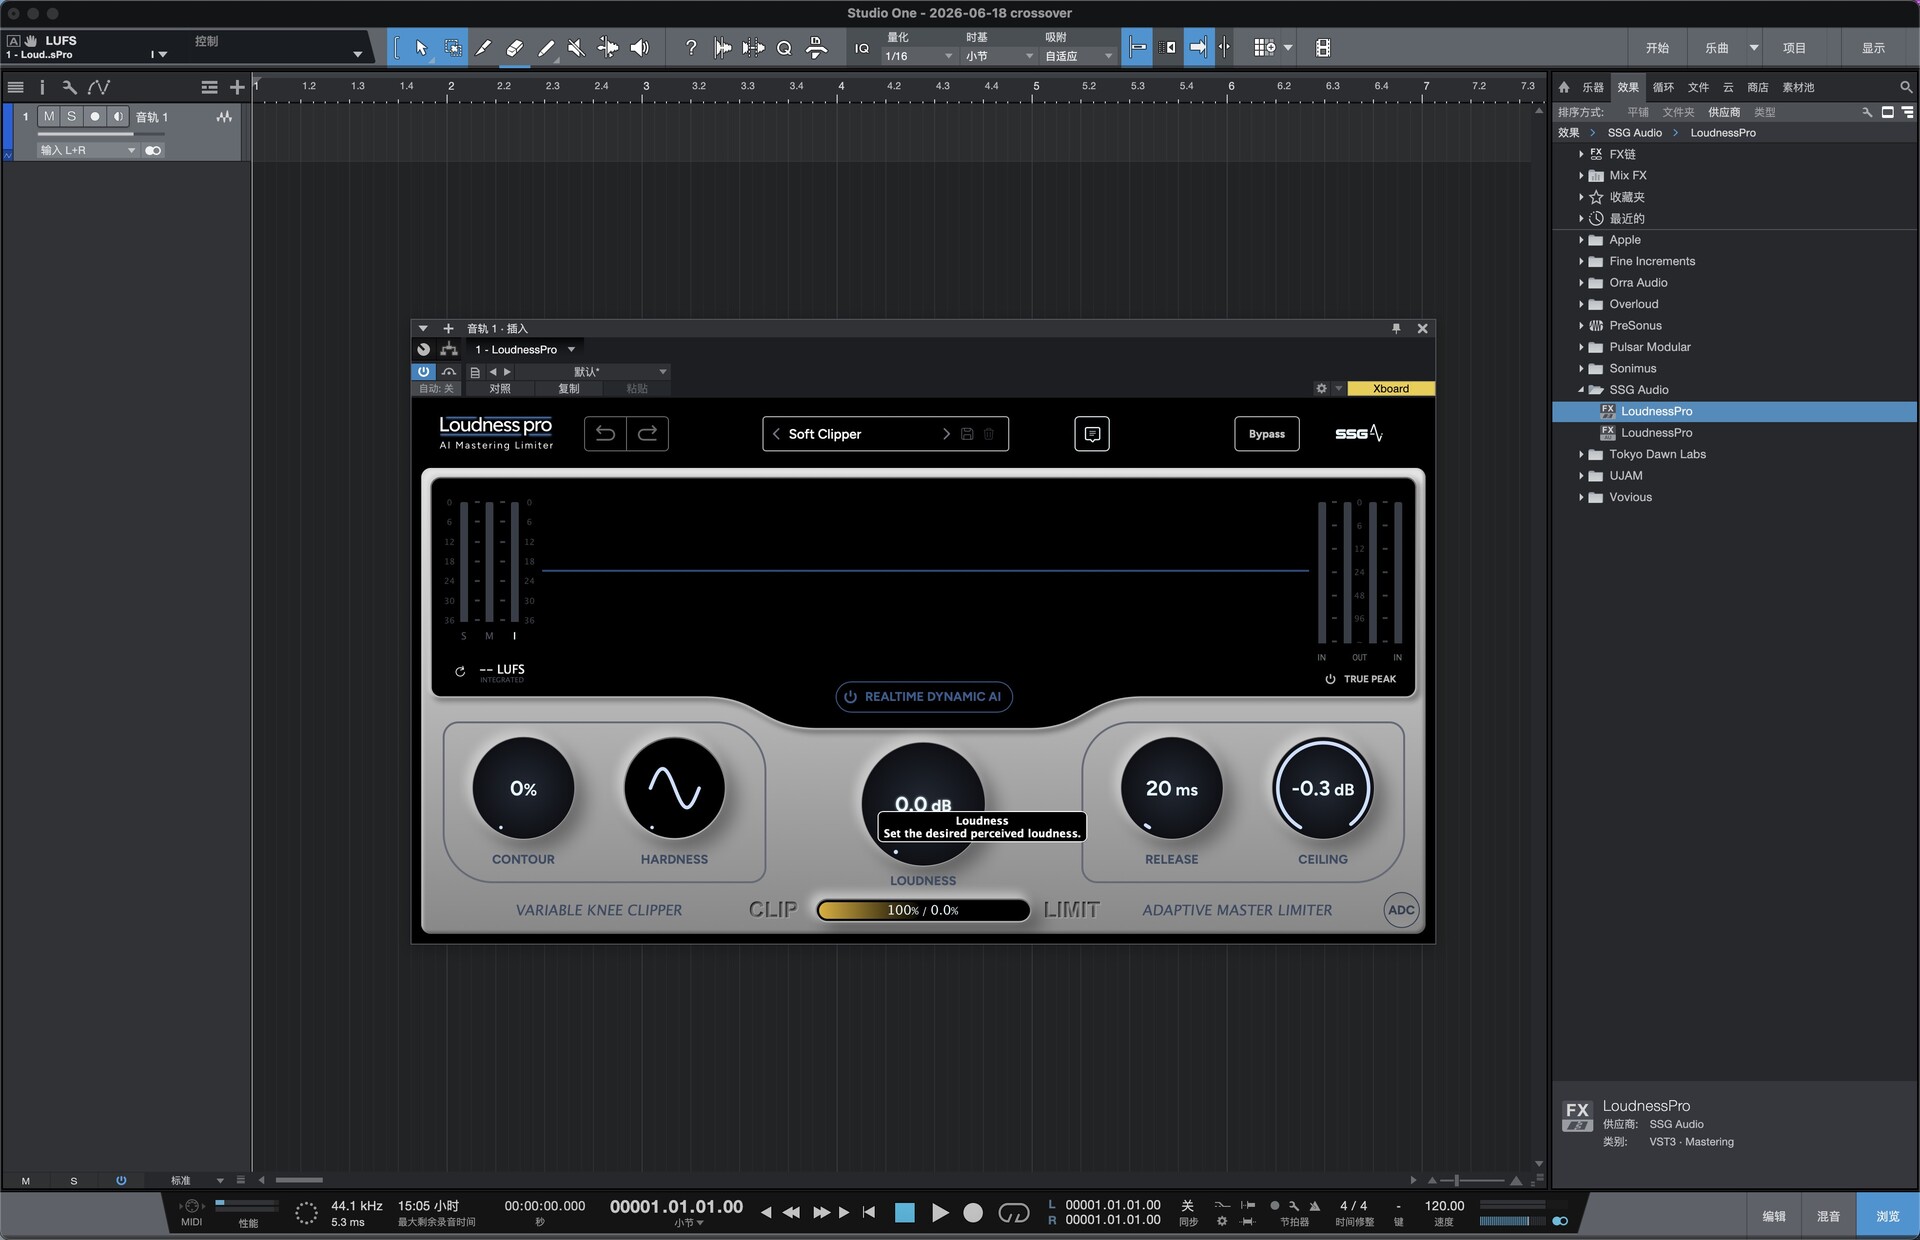Switch to the 素材池 browser tab
The width and height of the screenshot is (1920, 1240).
coord(1798,88)
